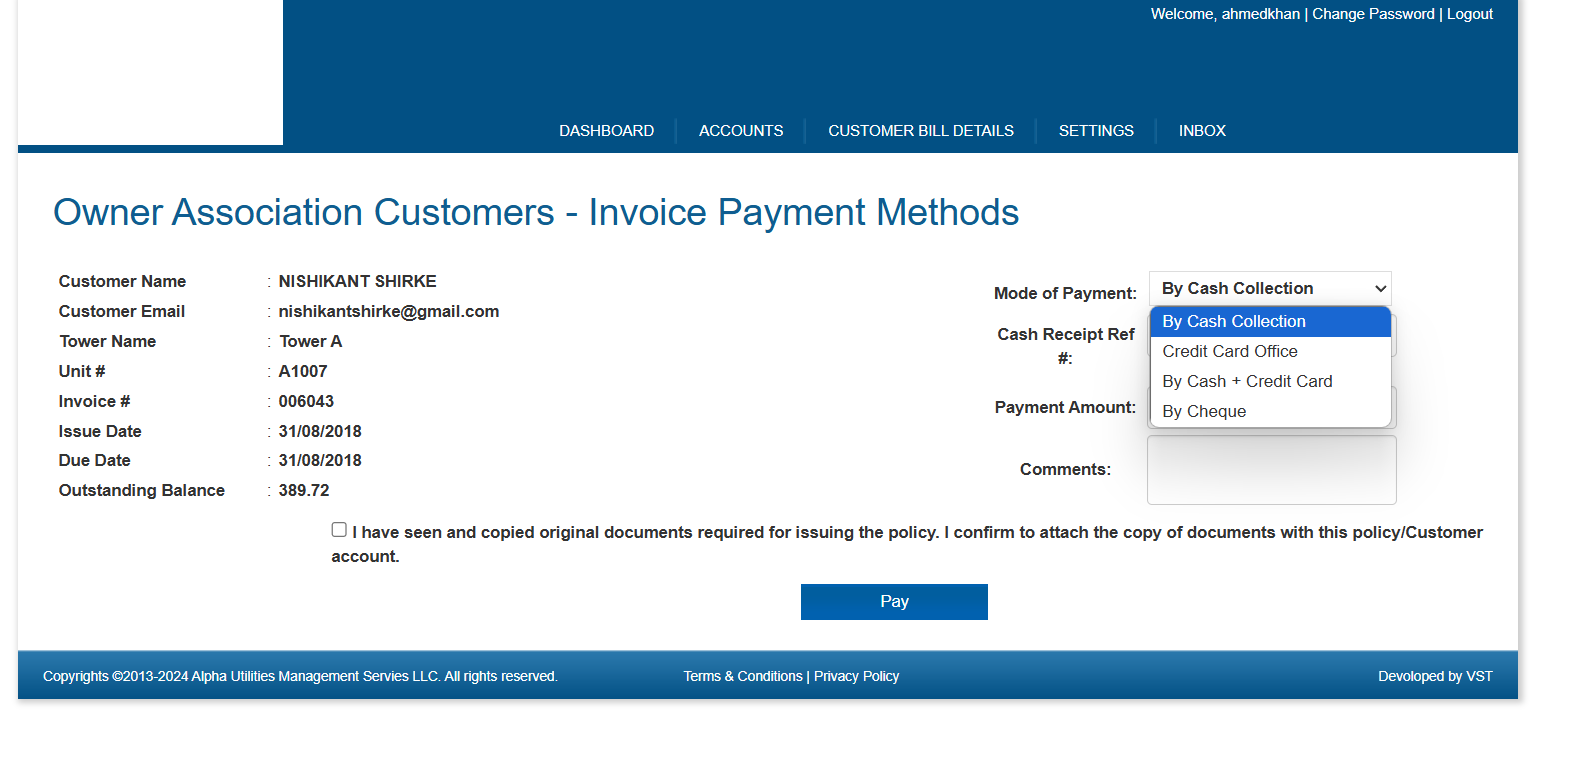The height and width of the screenshot is (774, 1579).
Task: Tick the document confirmation checkbox
Action: [x=339, y=530]
